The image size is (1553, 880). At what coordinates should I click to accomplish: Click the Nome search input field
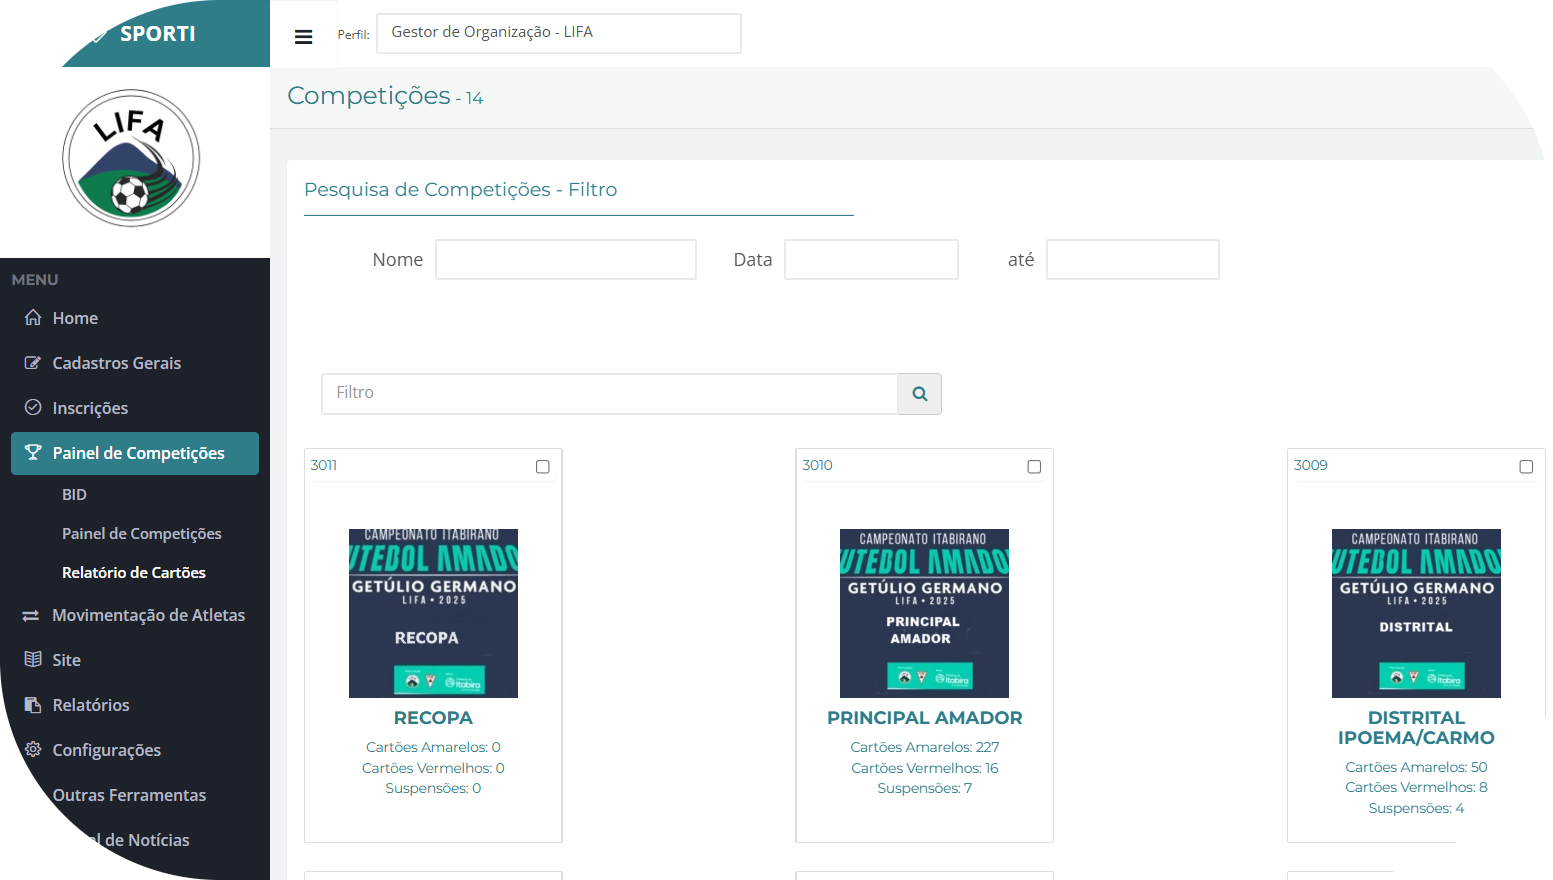[x=566, y=260]
